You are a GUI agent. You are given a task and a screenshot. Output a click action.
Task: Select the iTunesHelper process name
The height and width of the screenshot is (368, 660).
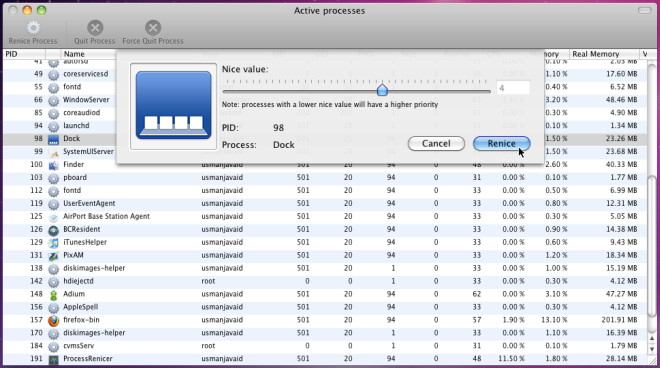[x=85, y=242]
